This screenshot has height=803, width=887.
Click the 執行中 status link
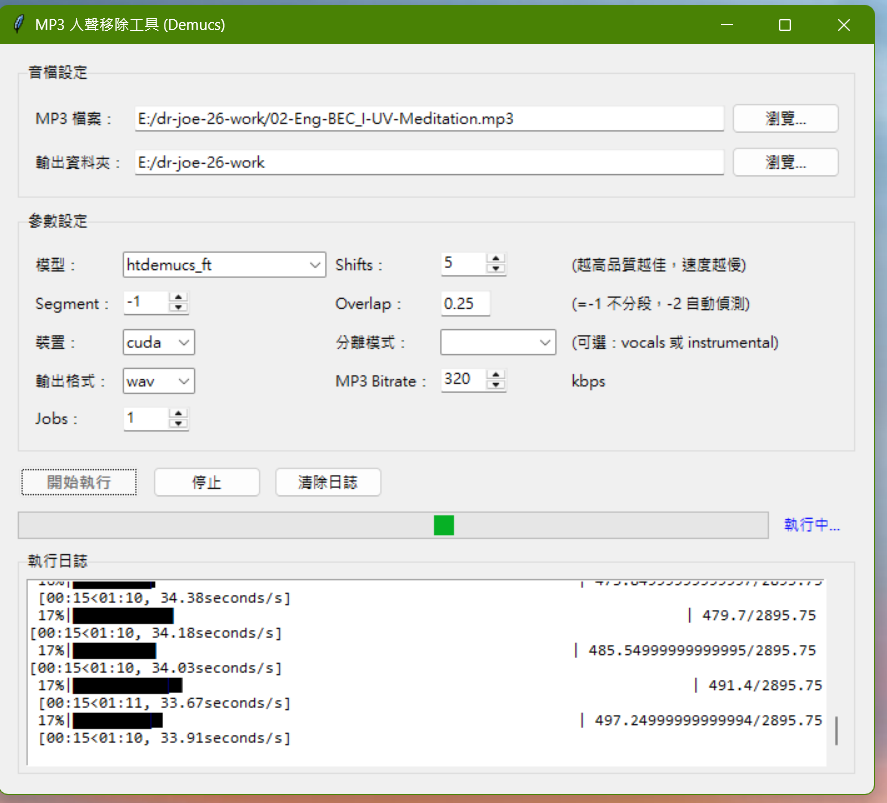point(812,524)
